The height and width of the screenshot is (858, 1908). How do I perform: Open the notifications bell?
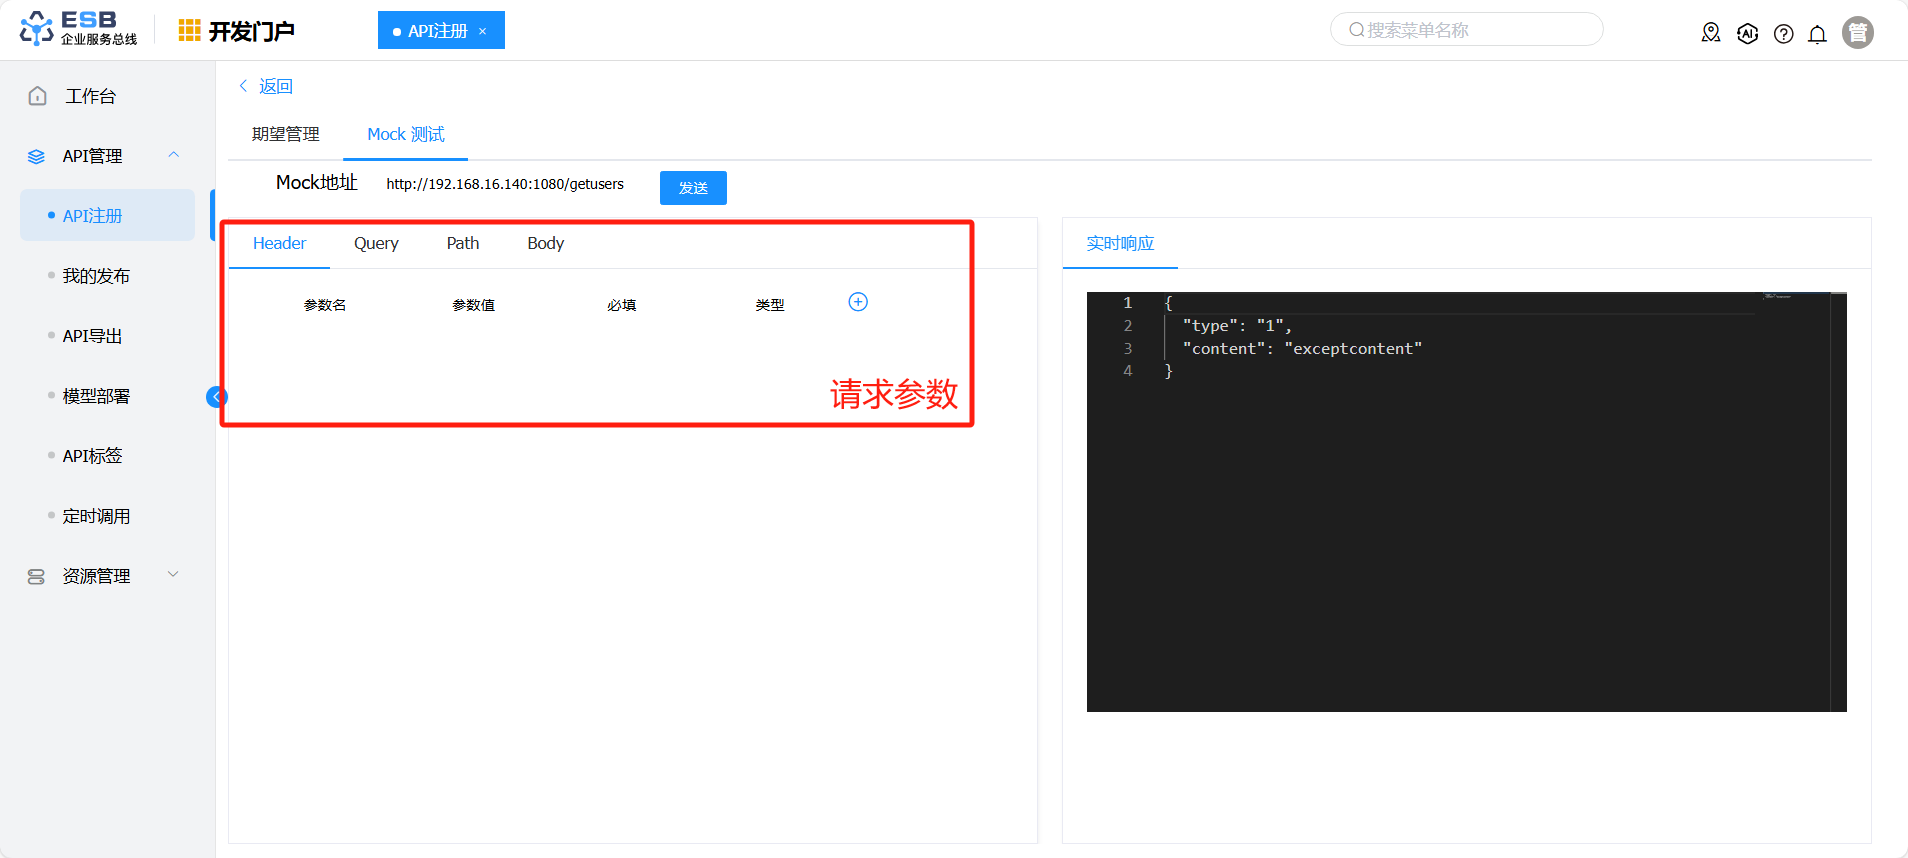pos(1817,34)
